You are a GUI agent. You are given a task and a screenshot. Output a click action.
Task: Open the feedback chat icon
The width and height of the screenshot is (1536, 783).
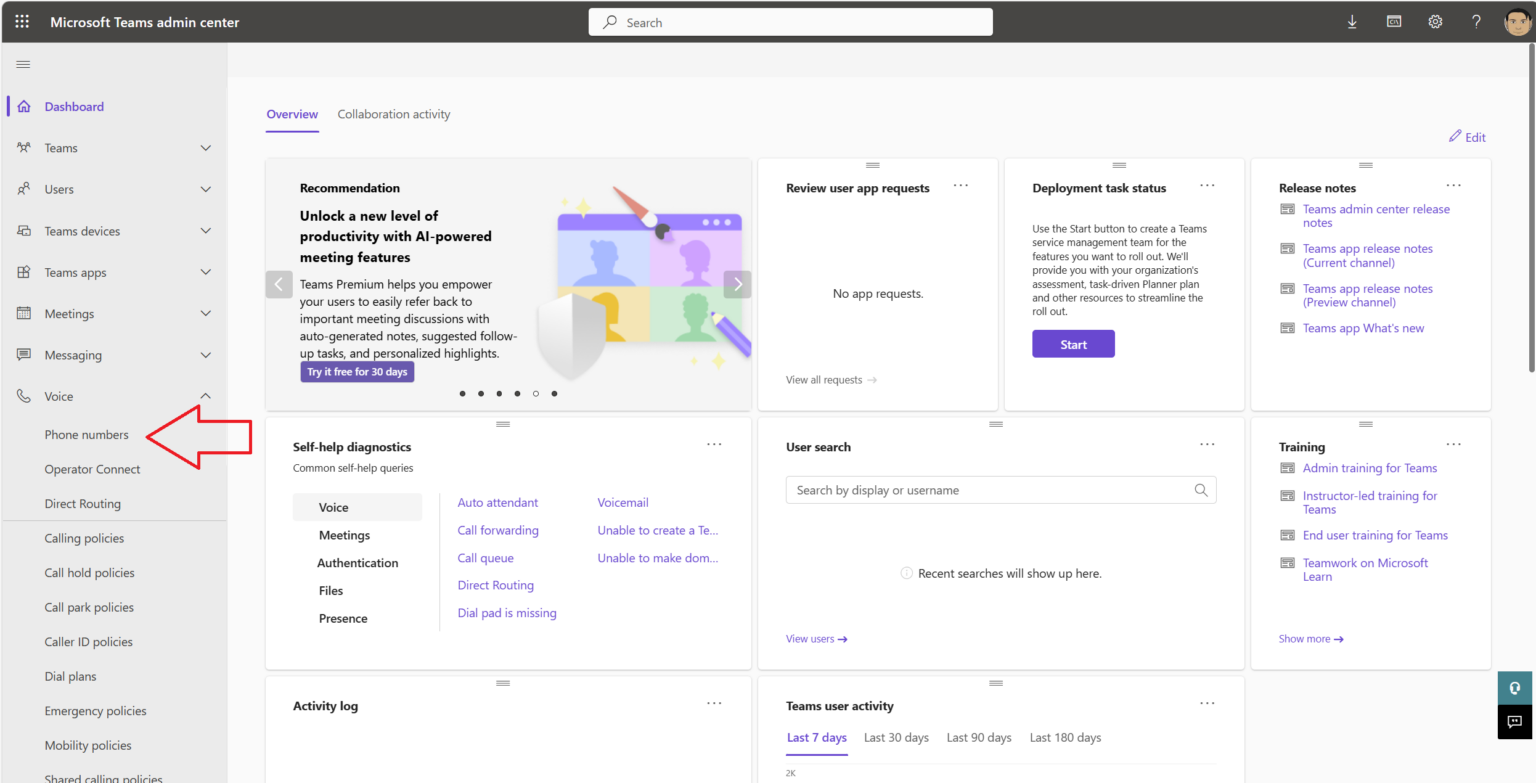[x=1514, y=722]
